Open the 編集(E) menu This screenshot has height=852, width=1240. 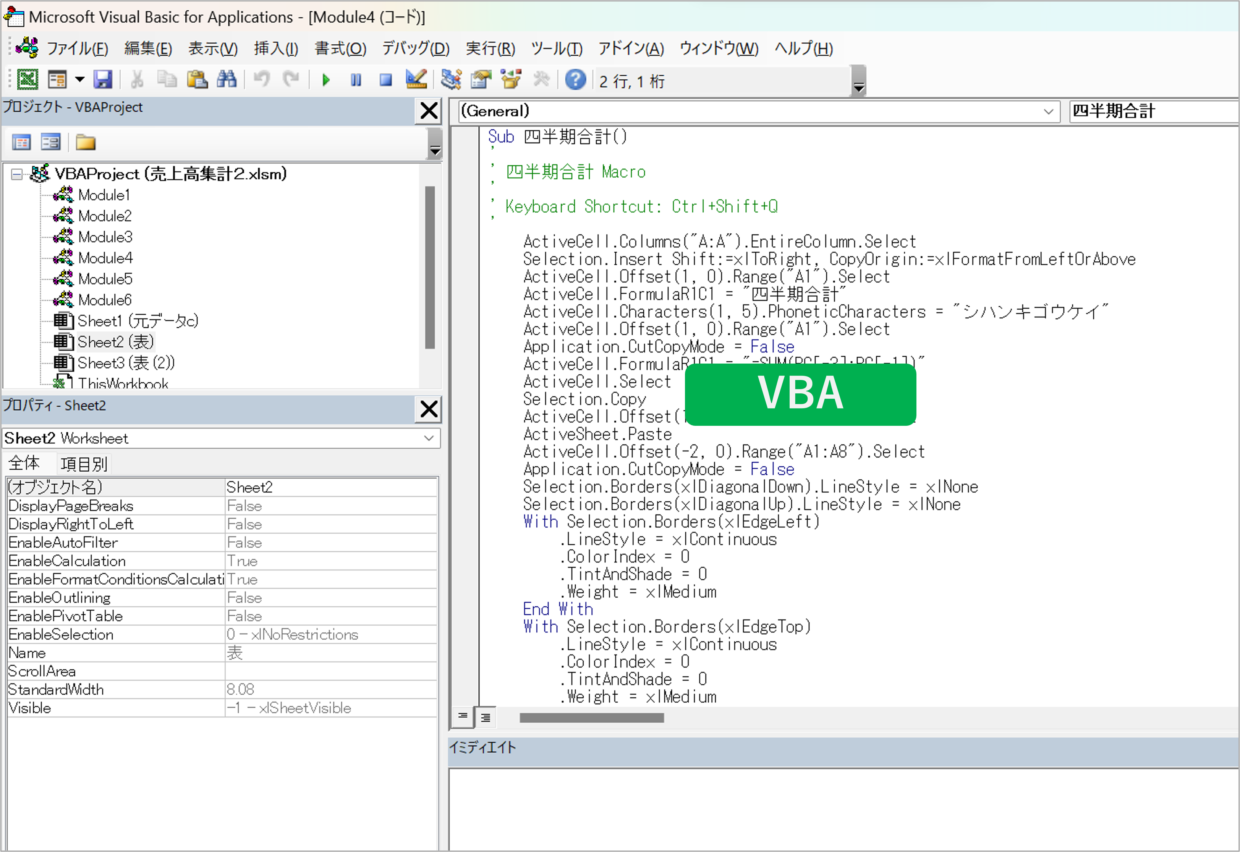(148, 48)
